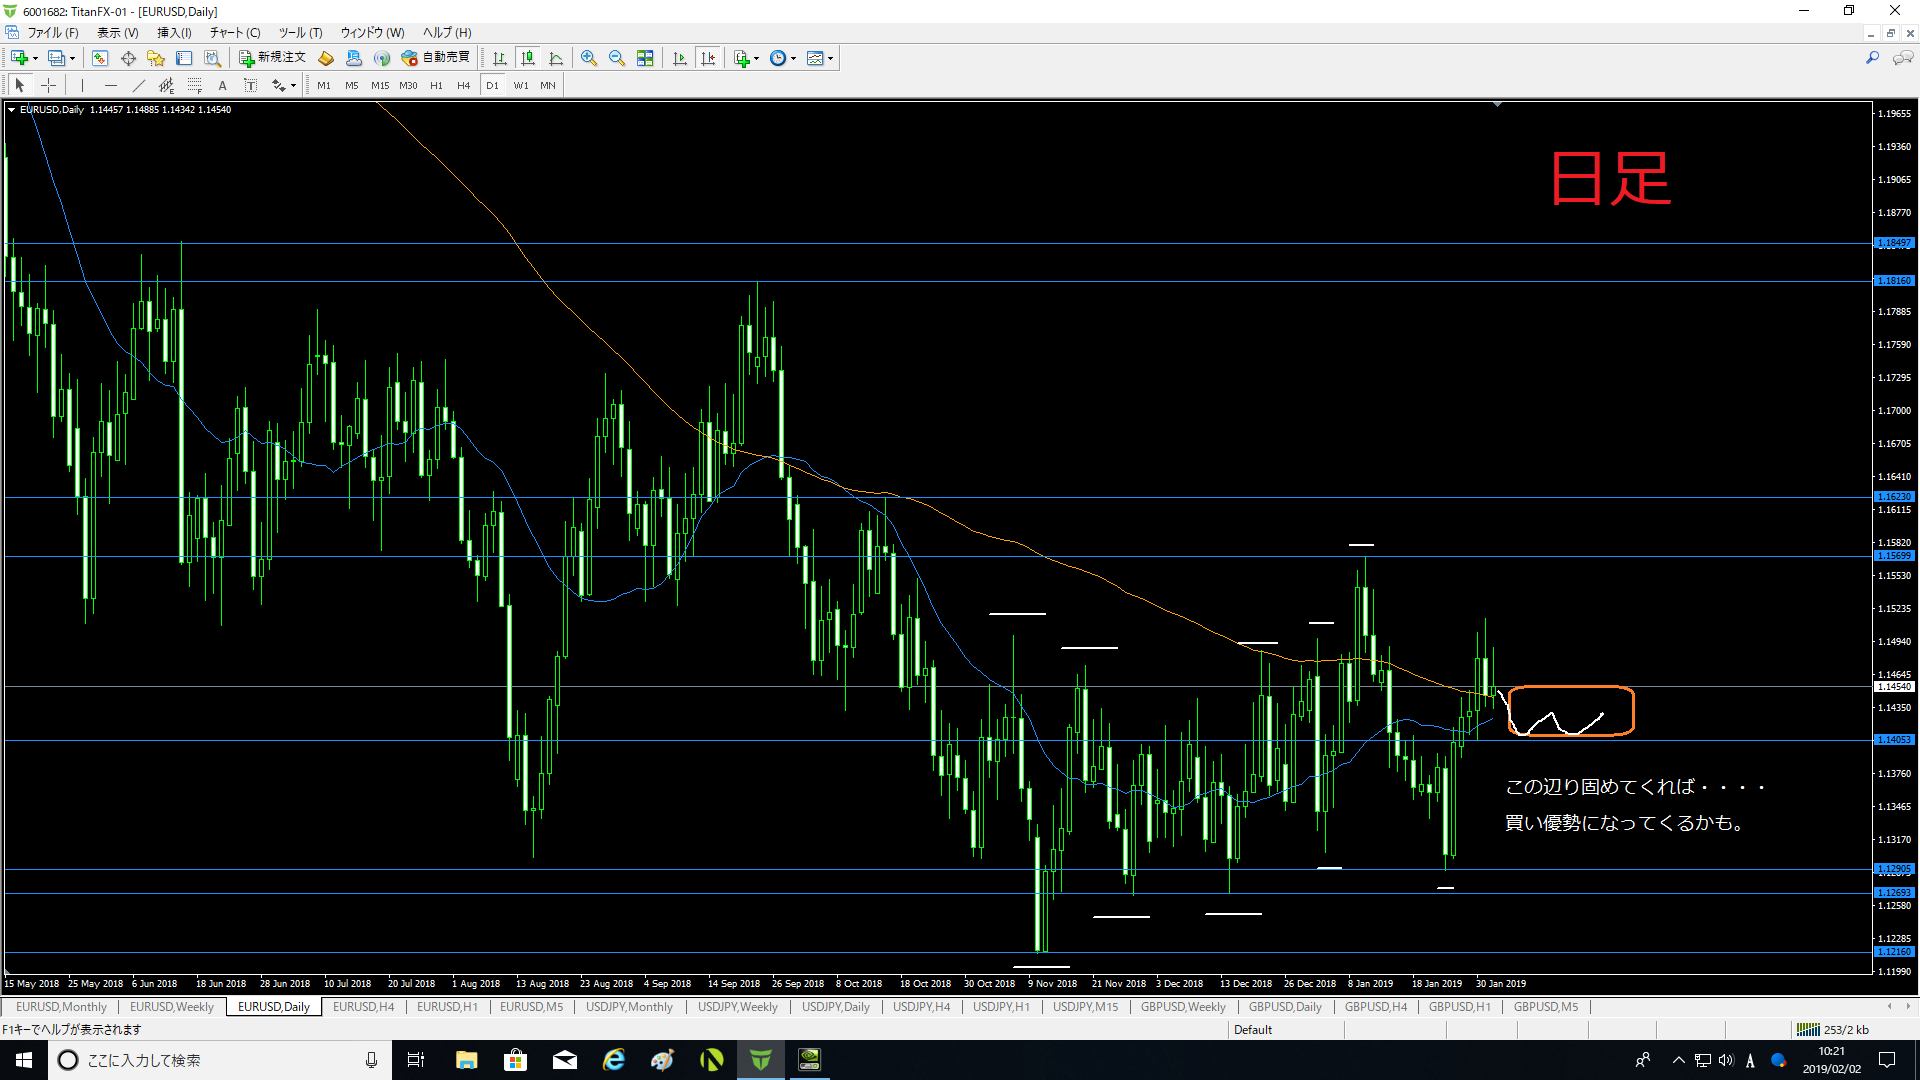Screen dimensions: 1920x1080
Task: Switch chart to candlesticks
Action: point(528,58)
